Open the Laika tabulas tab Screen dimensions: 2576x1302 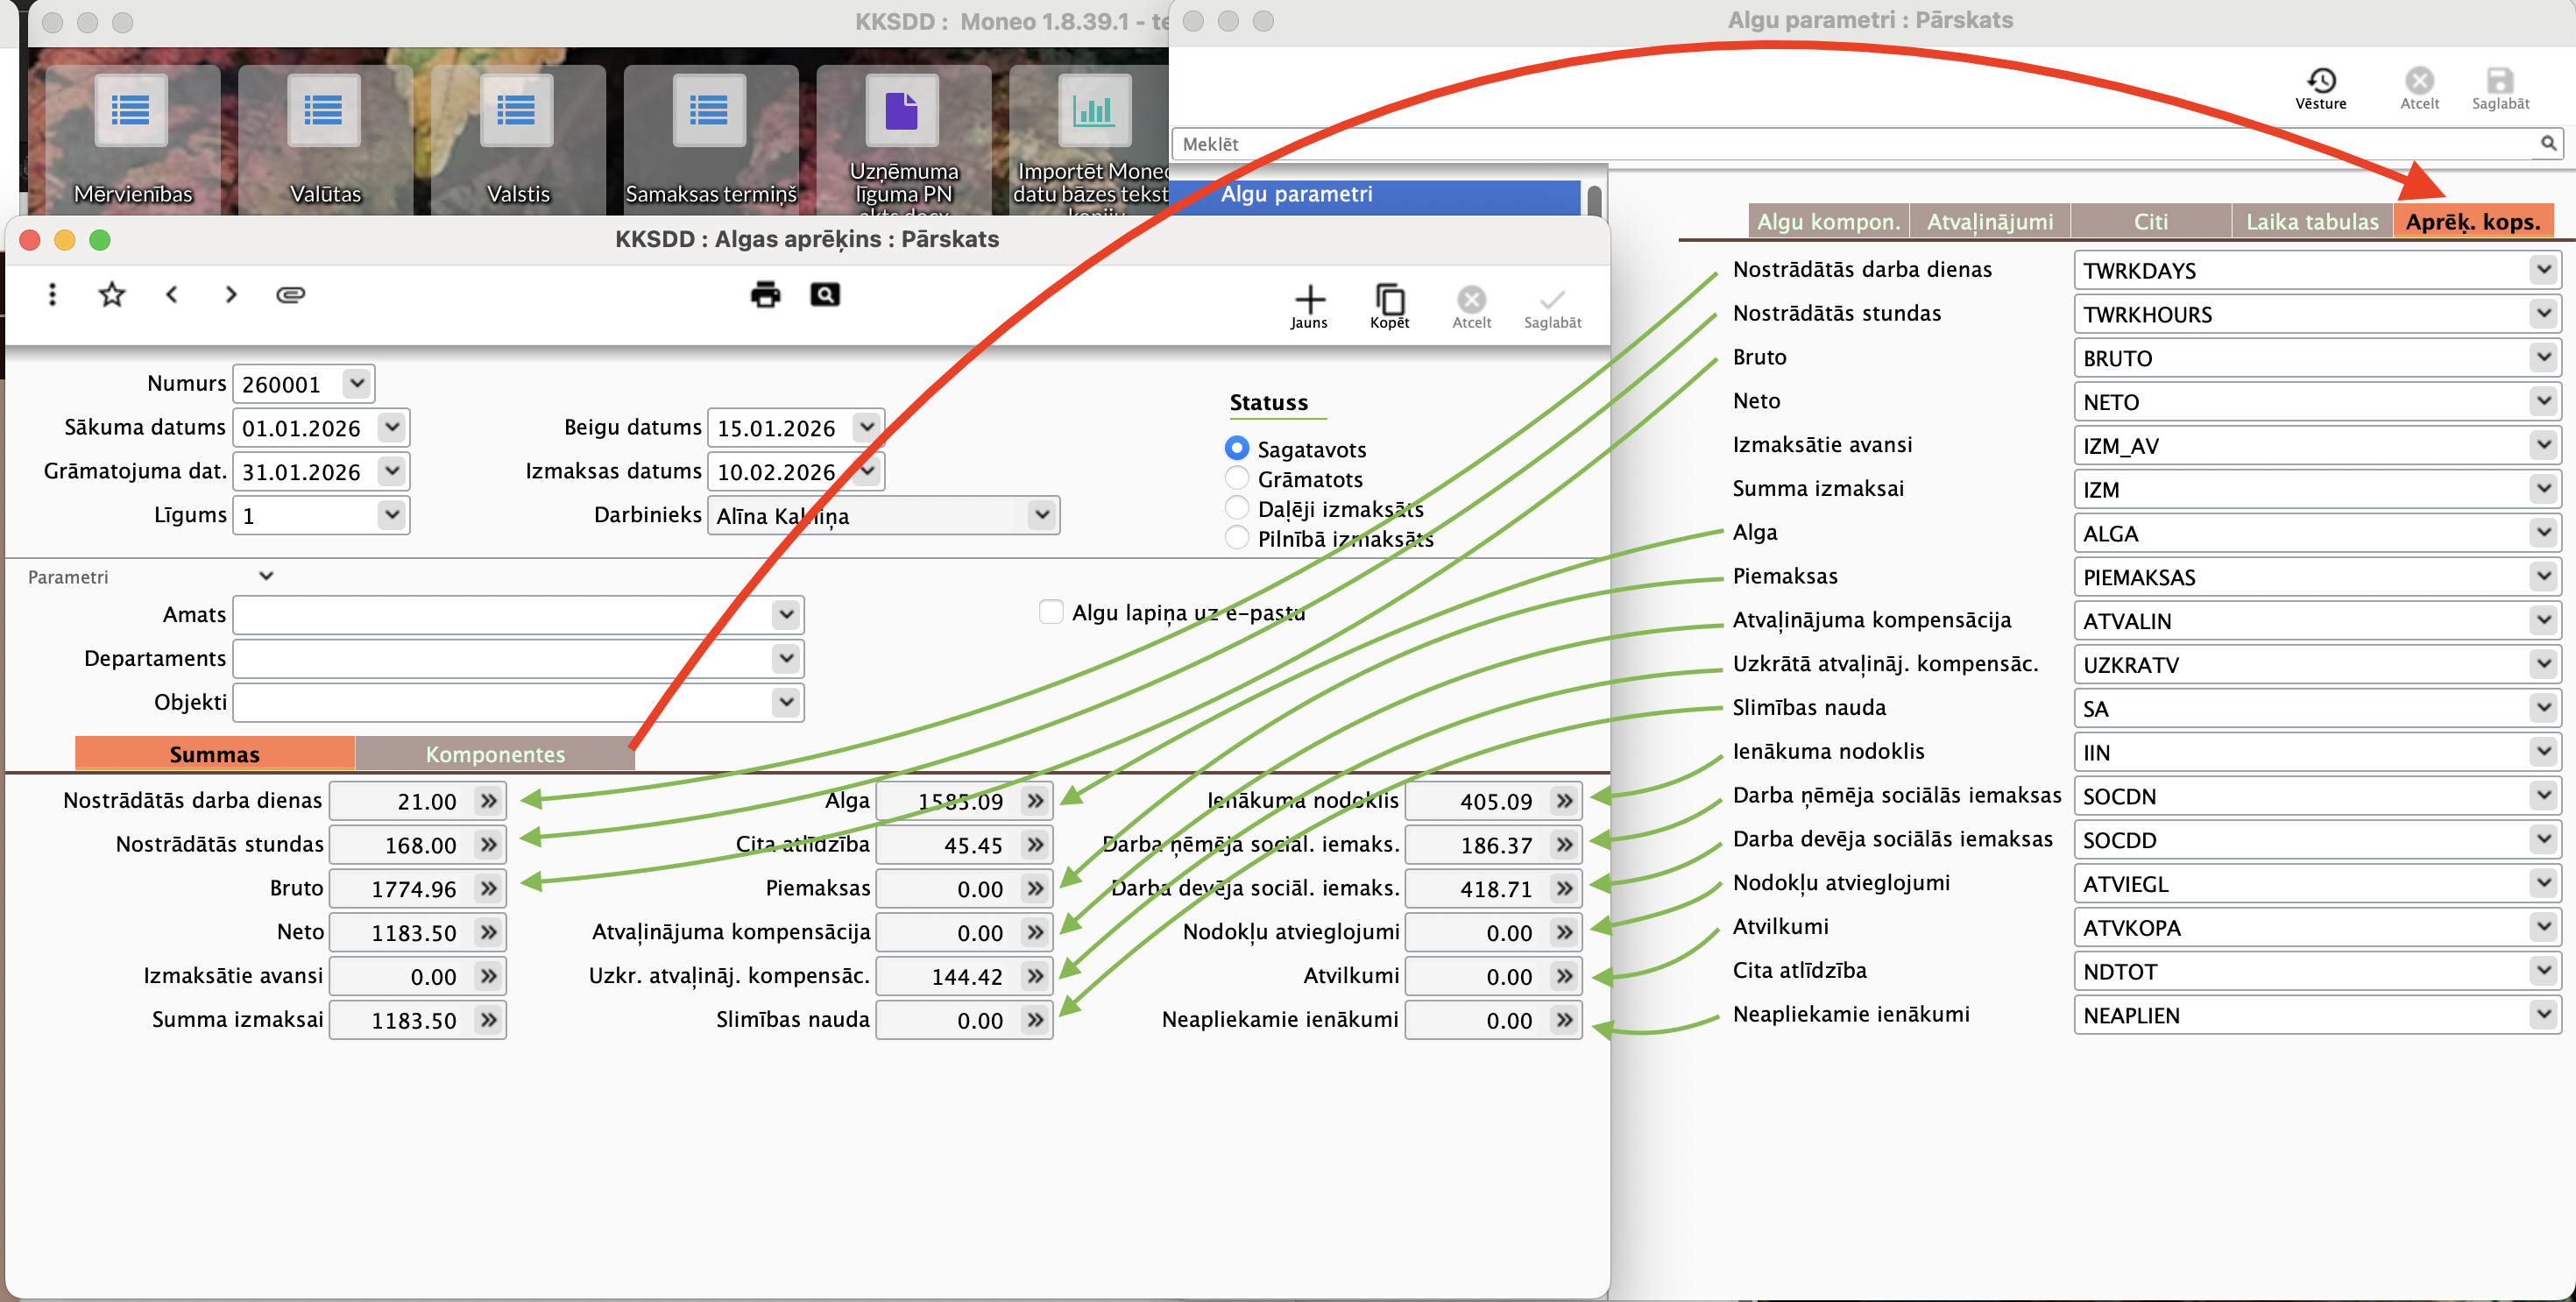tap(2311, 222)
